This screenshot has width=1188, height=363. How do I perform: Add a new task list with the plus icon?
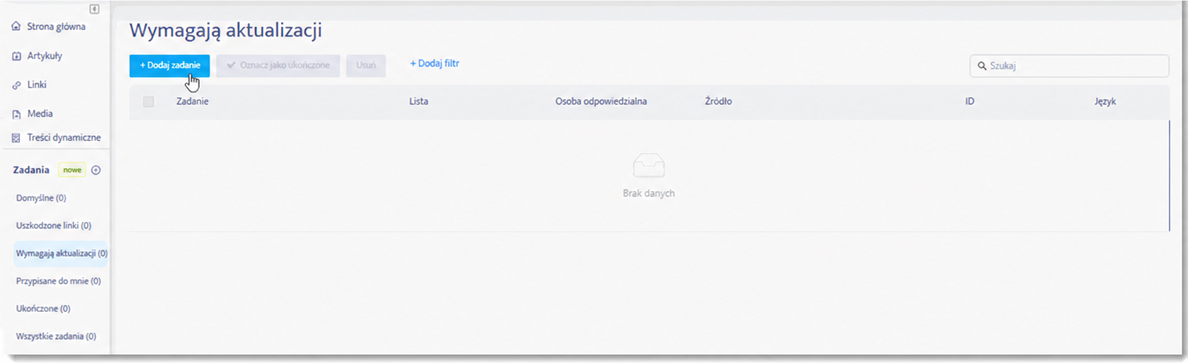95,171
